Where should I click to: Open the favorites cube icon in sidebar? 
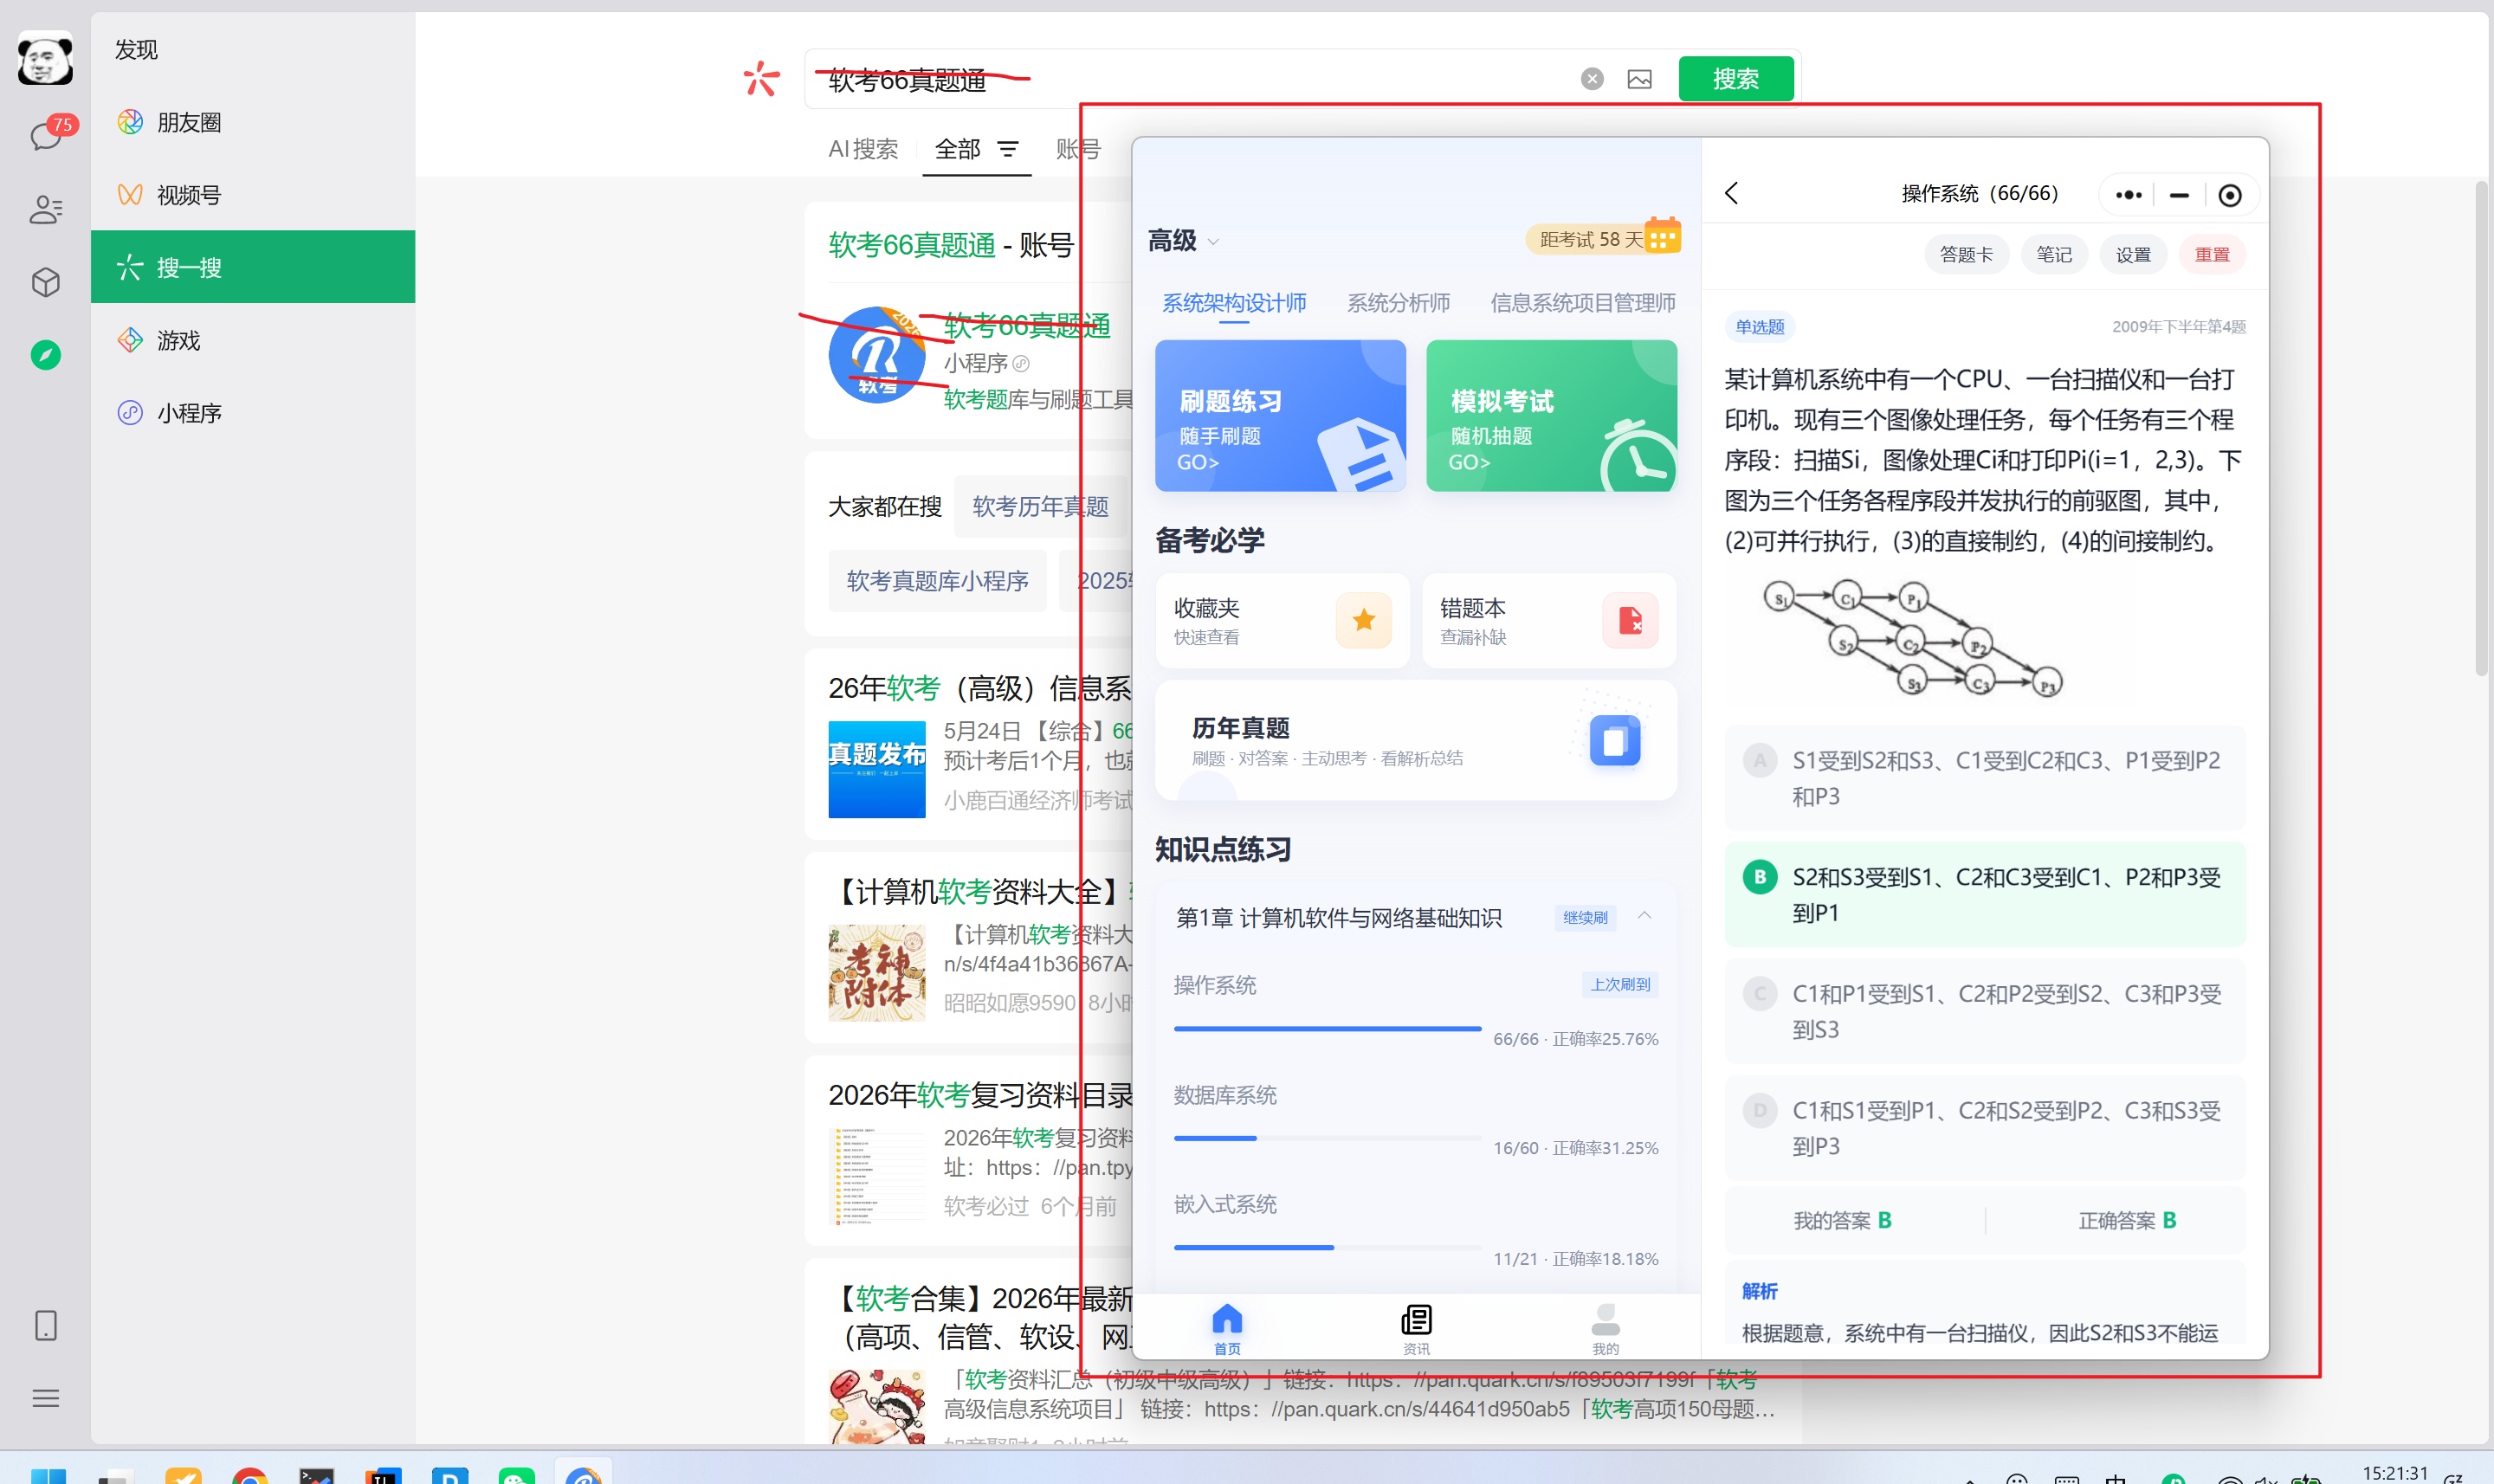46,282
